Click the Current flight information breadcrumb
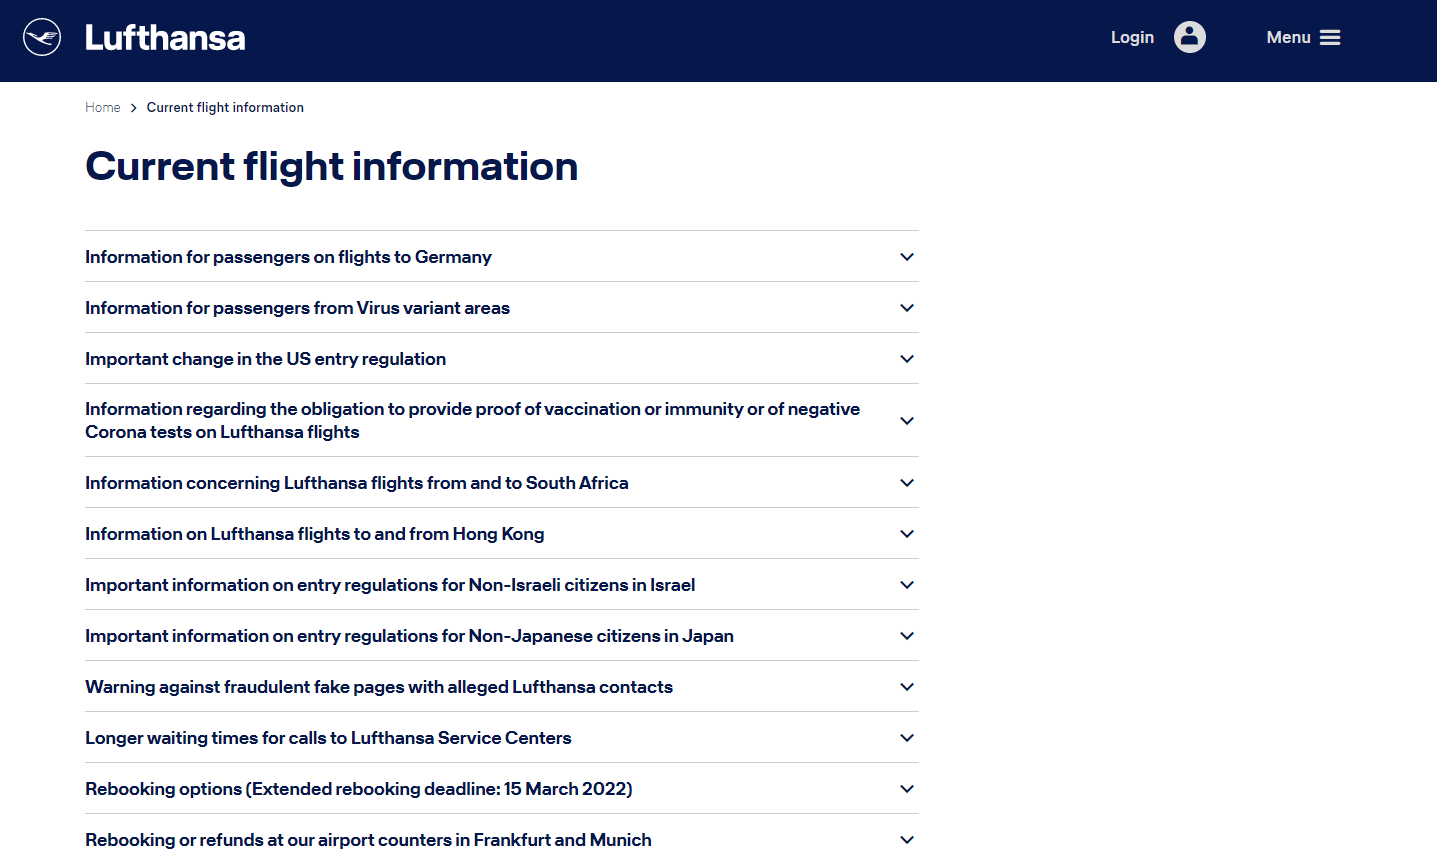Image resolution: width=1447 pixels, height=864 pixels. click(225, 107)
